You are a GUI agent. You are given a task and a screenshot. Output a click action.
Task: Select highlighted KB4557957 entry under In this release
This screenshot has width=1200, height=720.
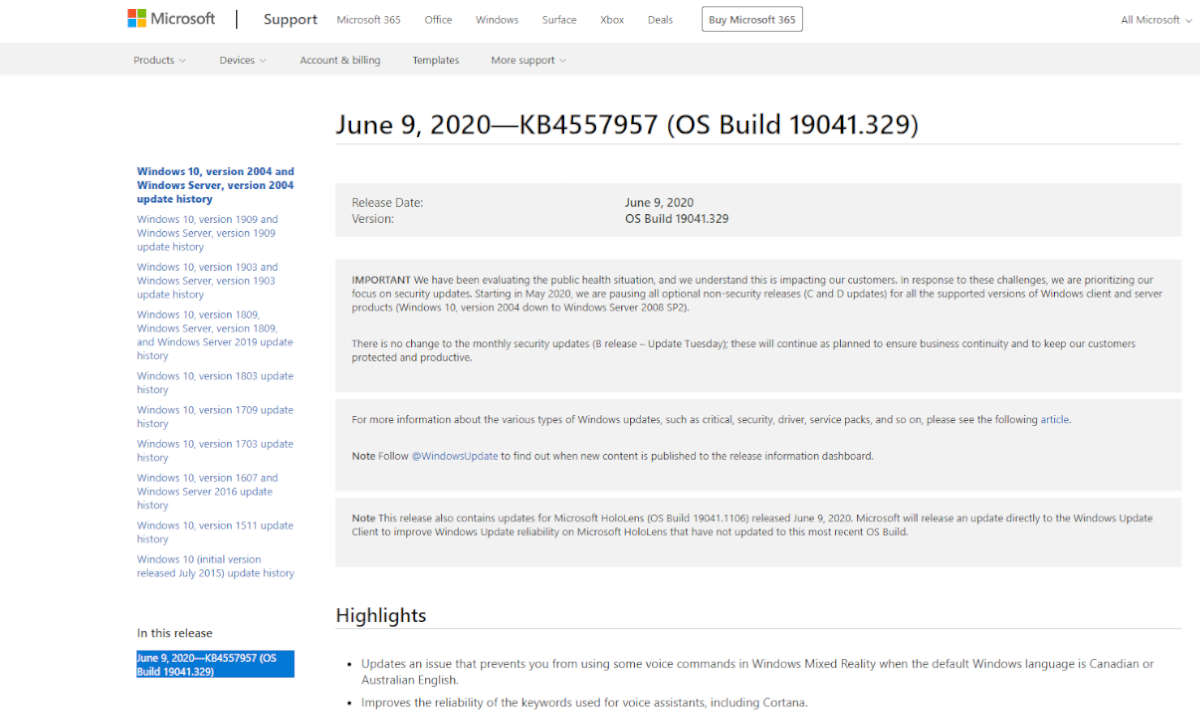(215, 664)
